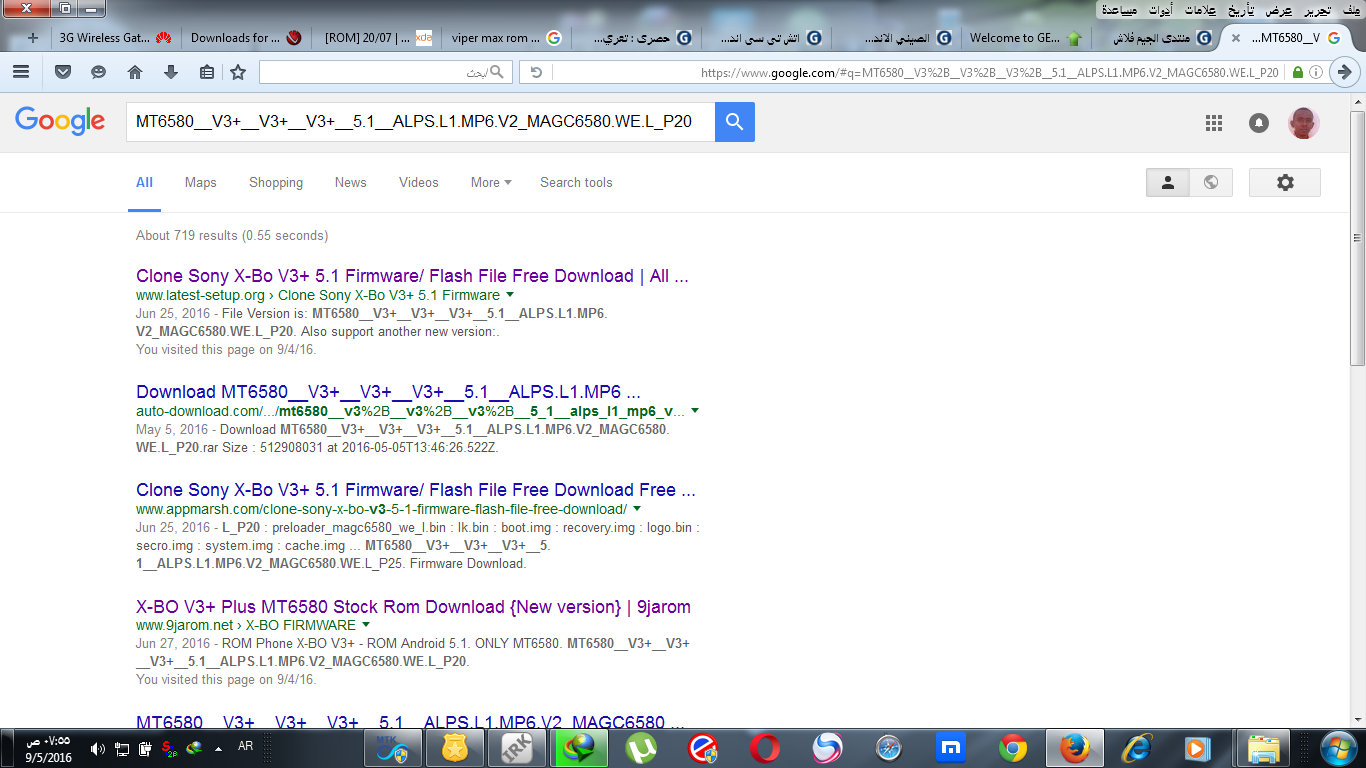1366x768 pixels.
Task: Switch to the Welcome to GE tab
Action: click(1026, 38)
